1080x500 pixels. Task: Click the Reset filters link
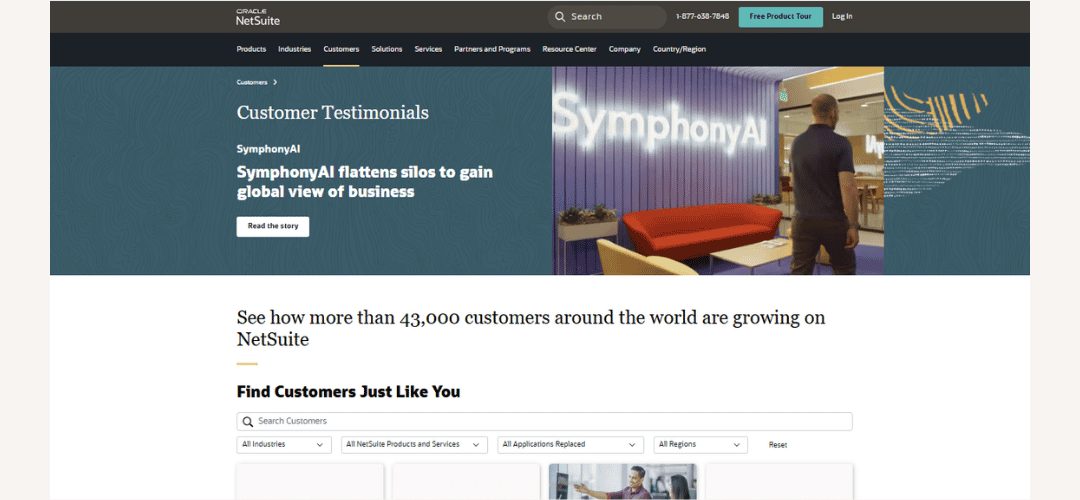(x=778, y=445)
